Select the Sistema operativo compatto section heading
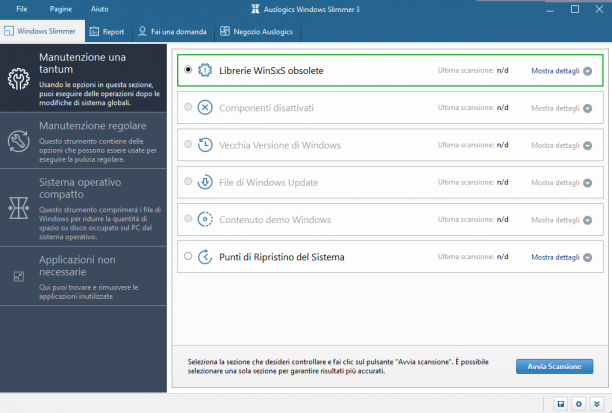The height and width of the screenshot is (413, 612). pos(80,188)
